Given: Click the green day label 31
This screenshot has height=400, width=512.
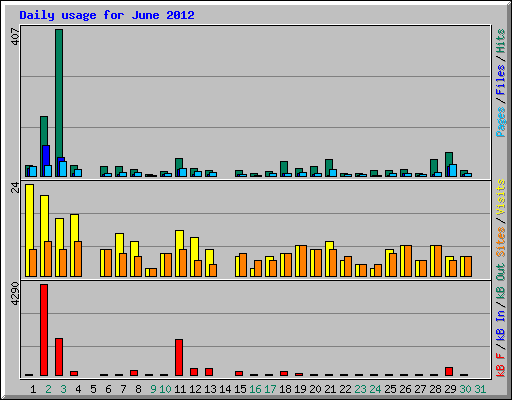Looking at the screenshot, I should 480,389.
